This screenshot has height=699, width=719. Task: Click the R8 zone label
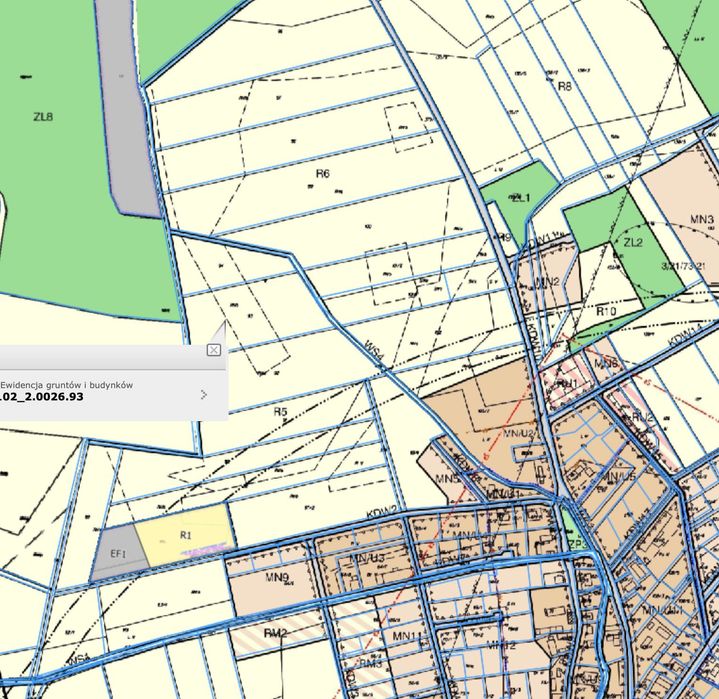tap(565, 86)
